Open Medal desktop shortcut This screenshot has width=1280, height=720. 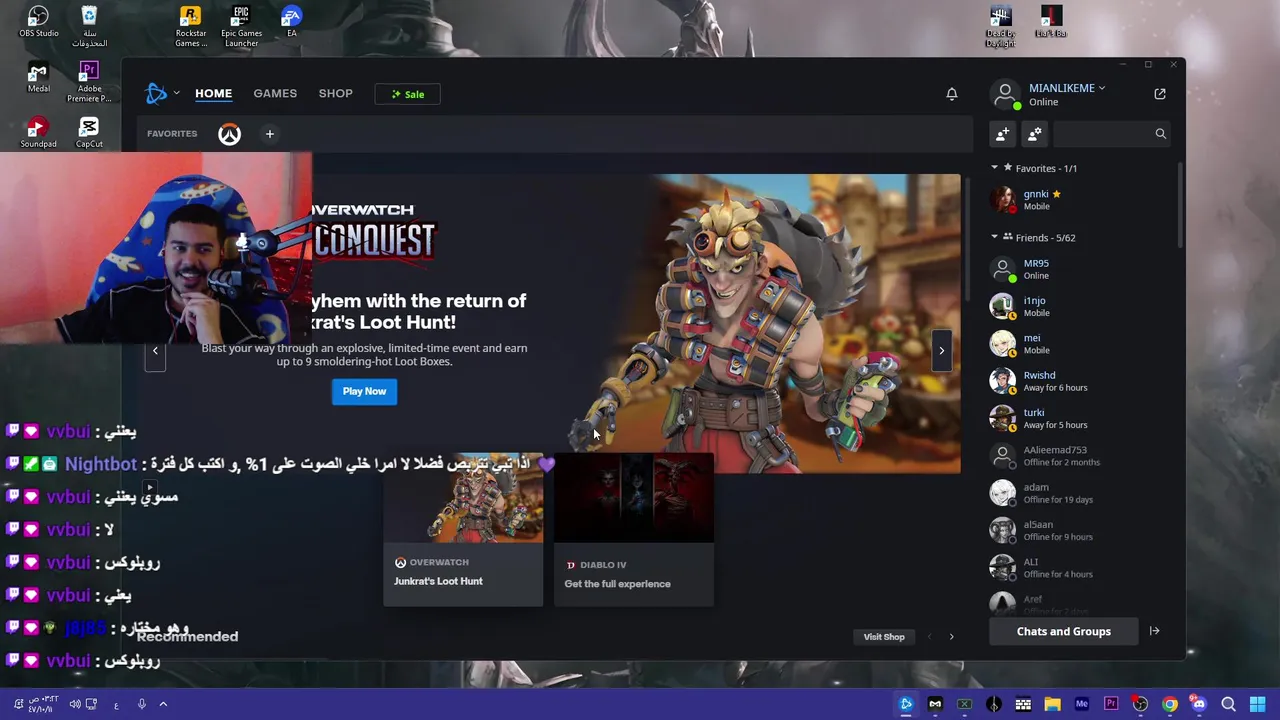coord(38,77)
